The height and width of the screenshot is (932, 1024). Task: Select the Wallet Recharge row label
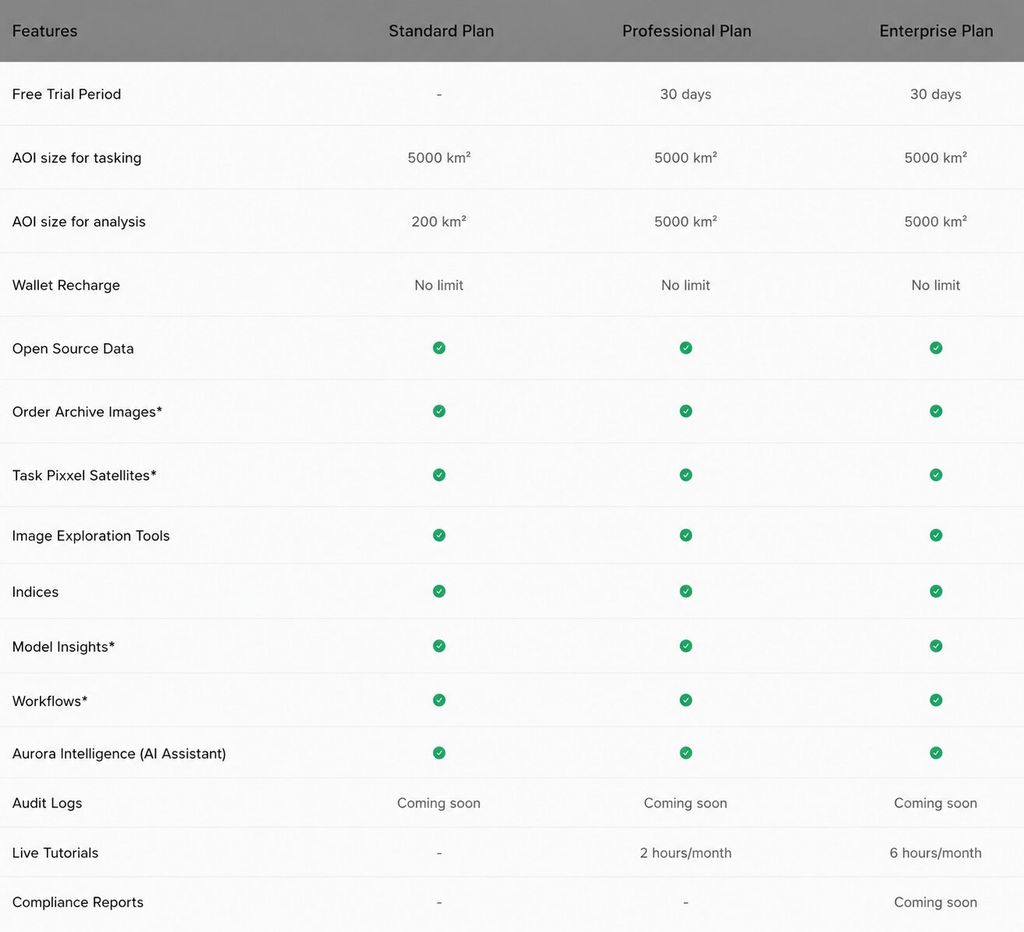coord(66,285)
